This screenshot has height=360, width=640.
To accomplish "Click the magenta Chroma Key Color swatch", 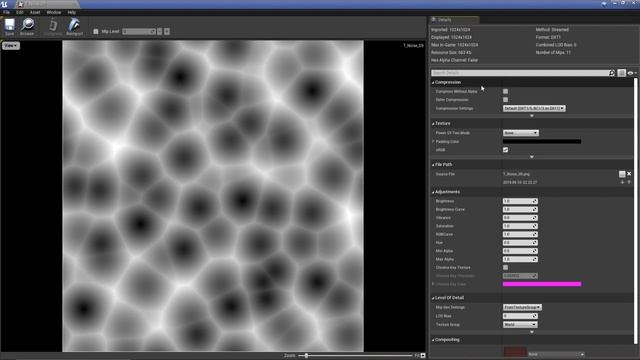I will [542, 284].
